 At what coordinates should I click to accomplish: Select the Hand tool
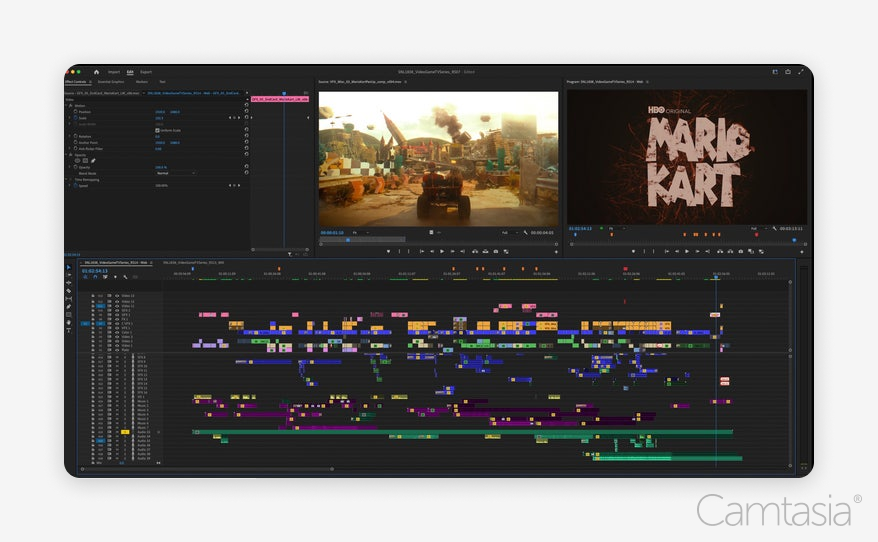69,323
